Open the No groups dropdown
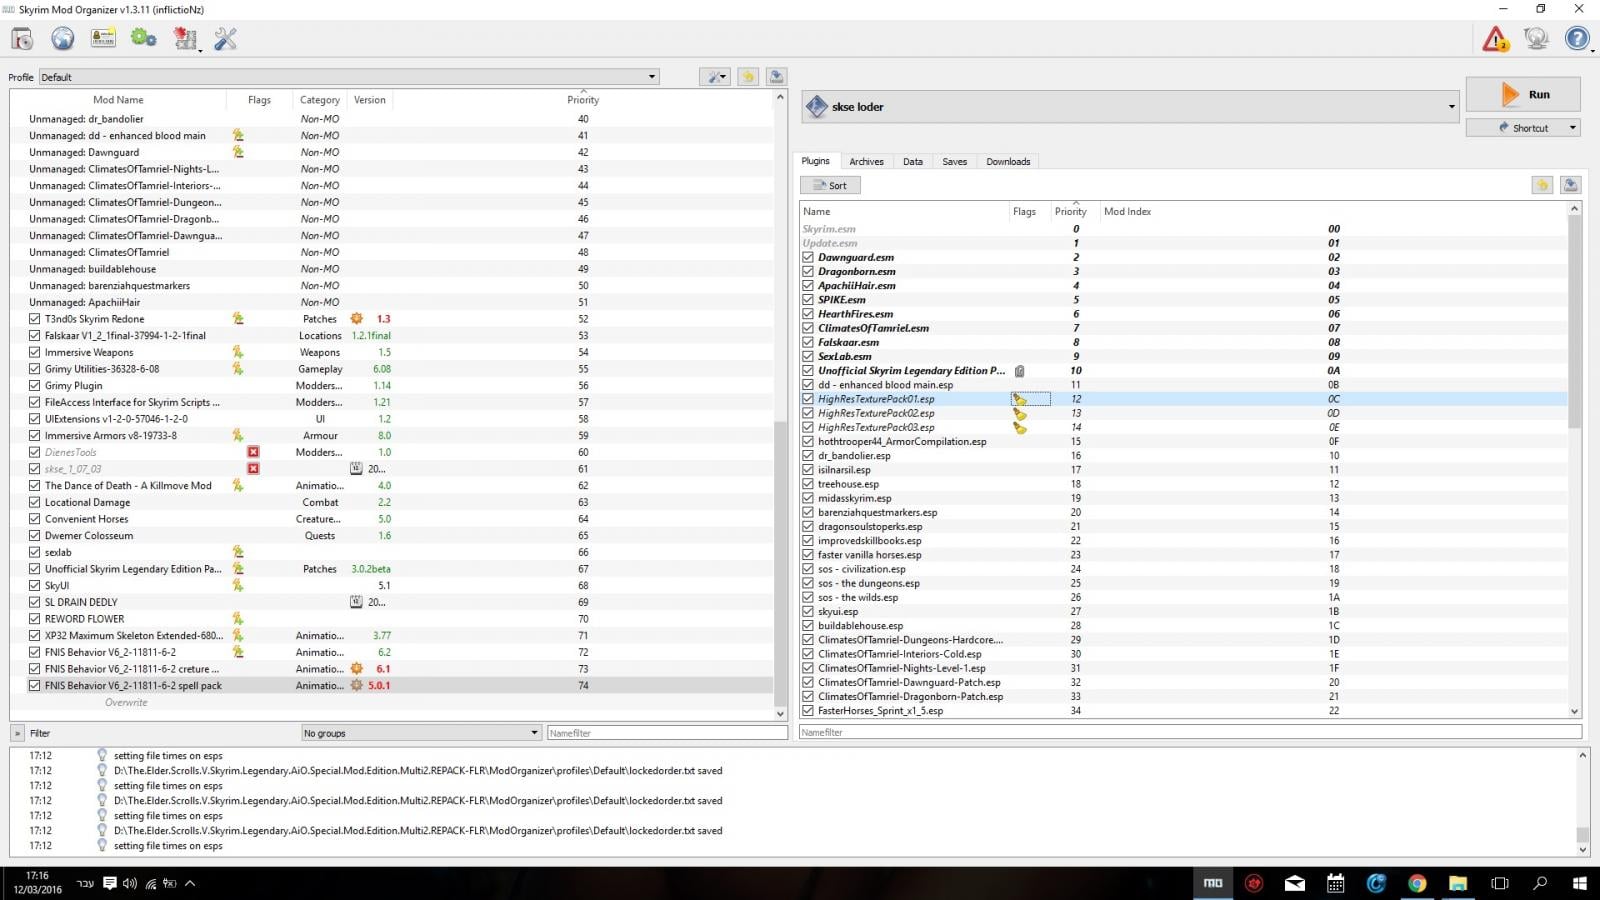 pyautogui.click(x=421, y=733)
